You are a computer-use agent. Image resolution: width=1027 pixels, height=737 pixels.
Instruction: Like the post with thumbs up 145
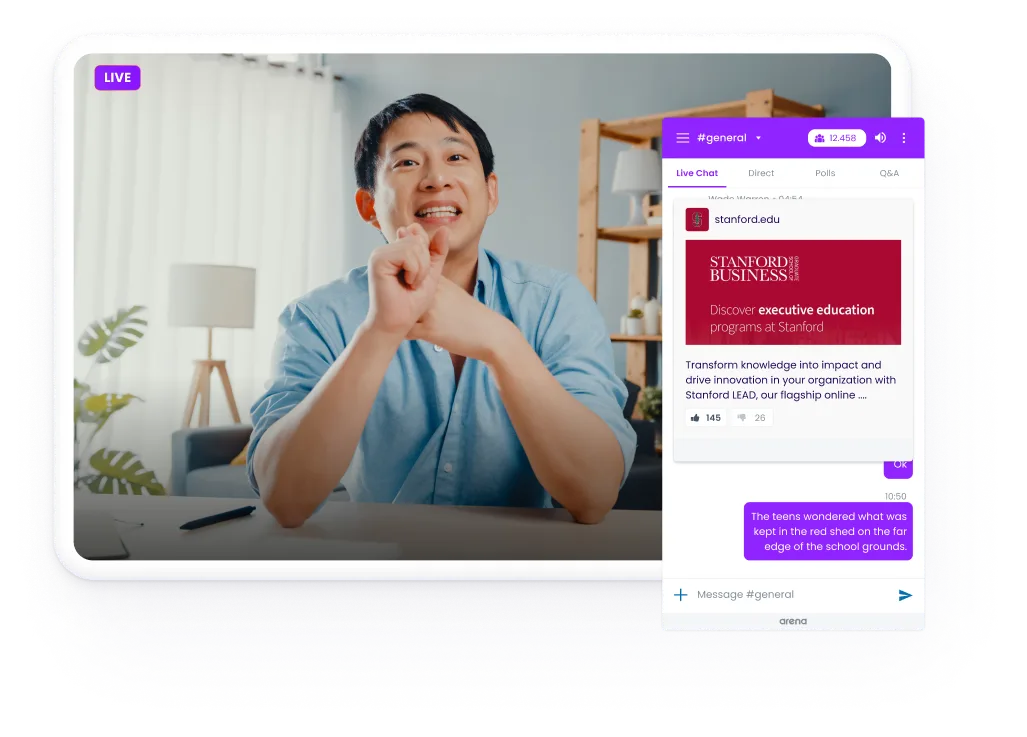click(705, 418)
